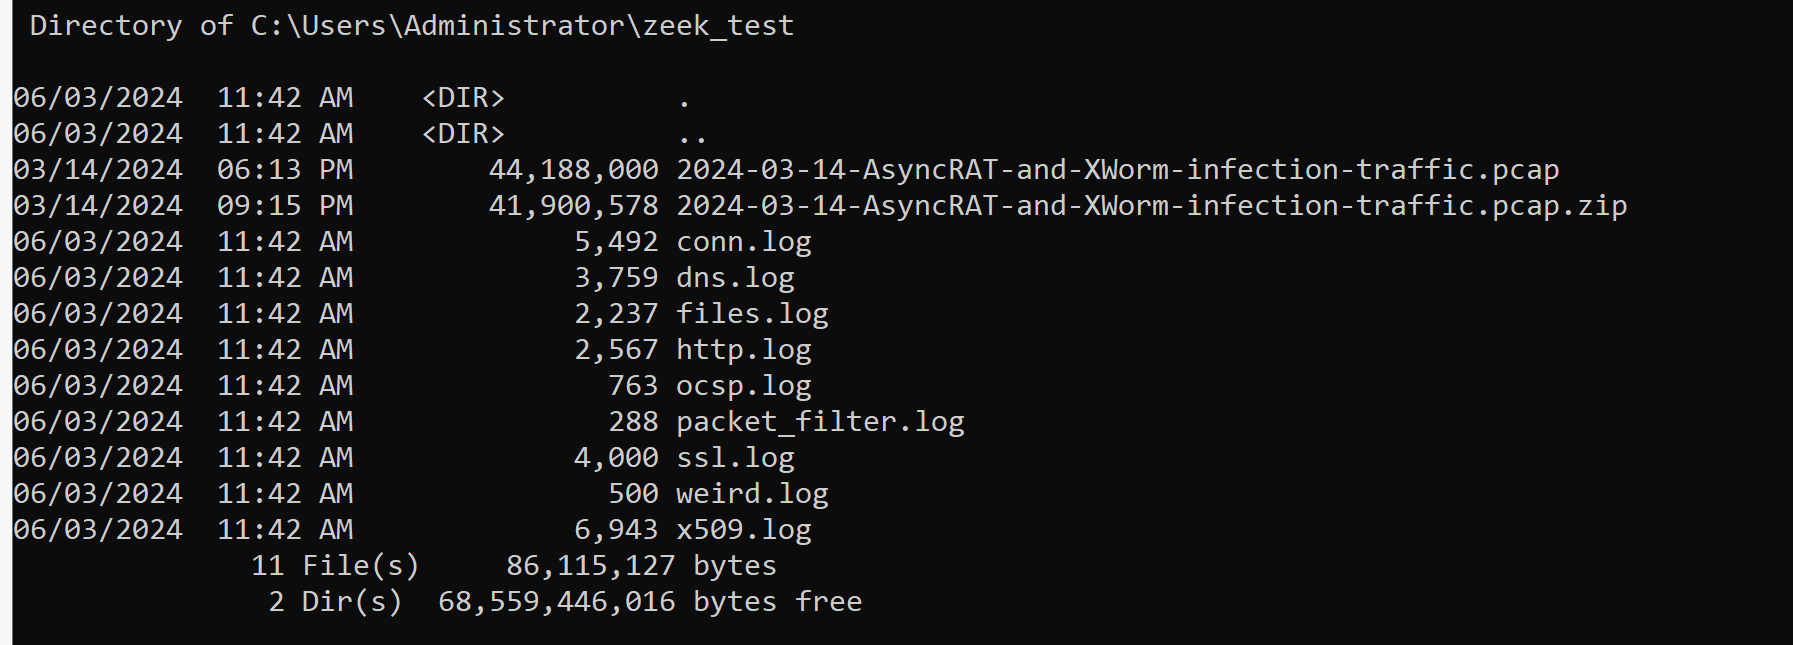Click the conn.log filename

pyautogui.click(x=744, y=242)
